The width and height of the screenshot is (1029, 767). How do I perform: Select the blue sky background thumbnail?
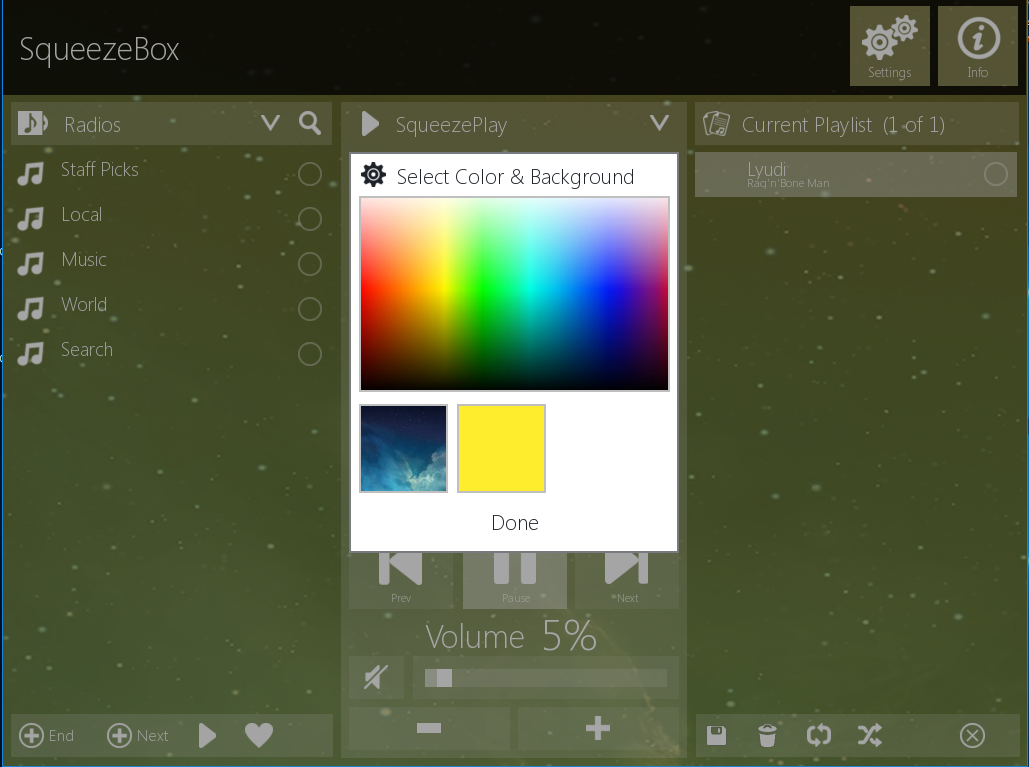[403, 448]
